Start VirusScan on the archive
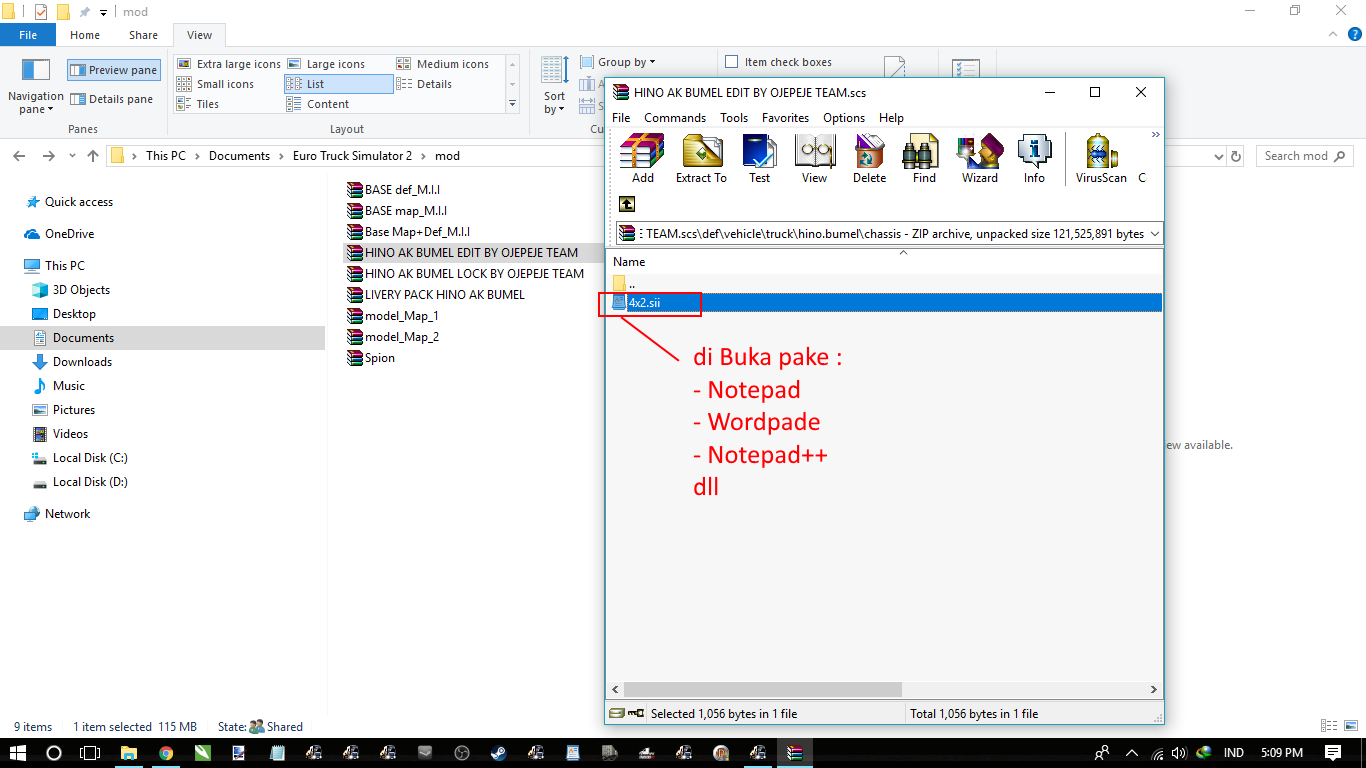Screen dimensions: 1366x768 tap(1101, 159)
